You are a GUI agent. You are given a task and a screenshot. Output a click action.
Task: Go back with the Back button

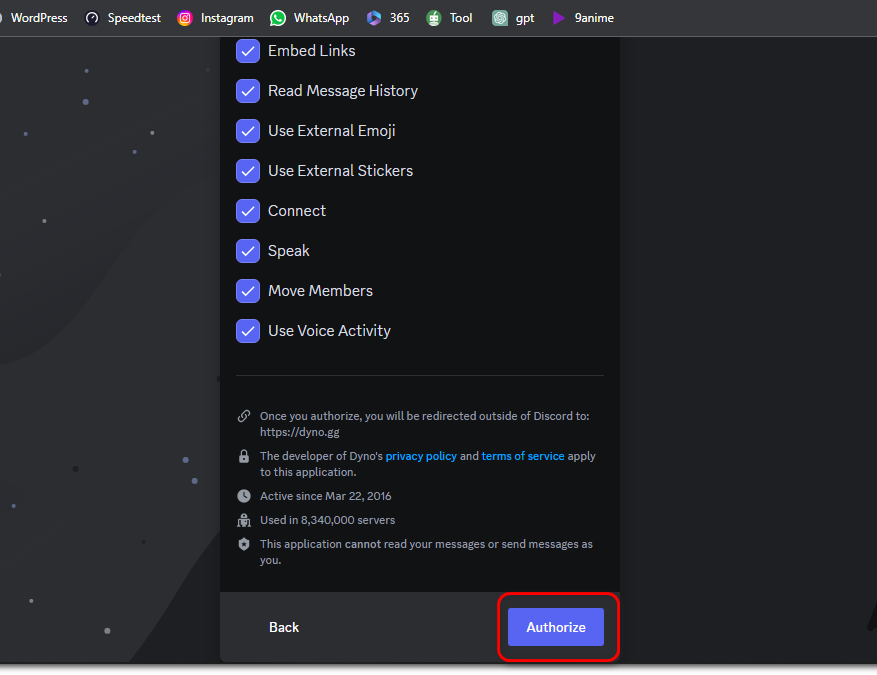[x=284, y=627]
